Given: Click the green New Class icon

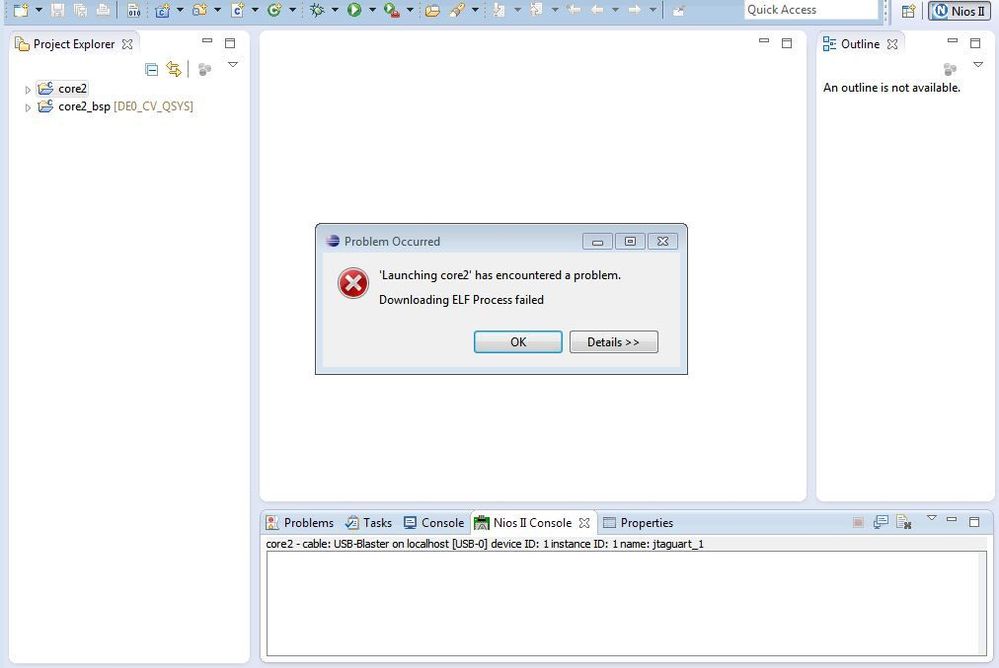Looking at the screenshot, I should pyautogui.click(x=275, y=10).
